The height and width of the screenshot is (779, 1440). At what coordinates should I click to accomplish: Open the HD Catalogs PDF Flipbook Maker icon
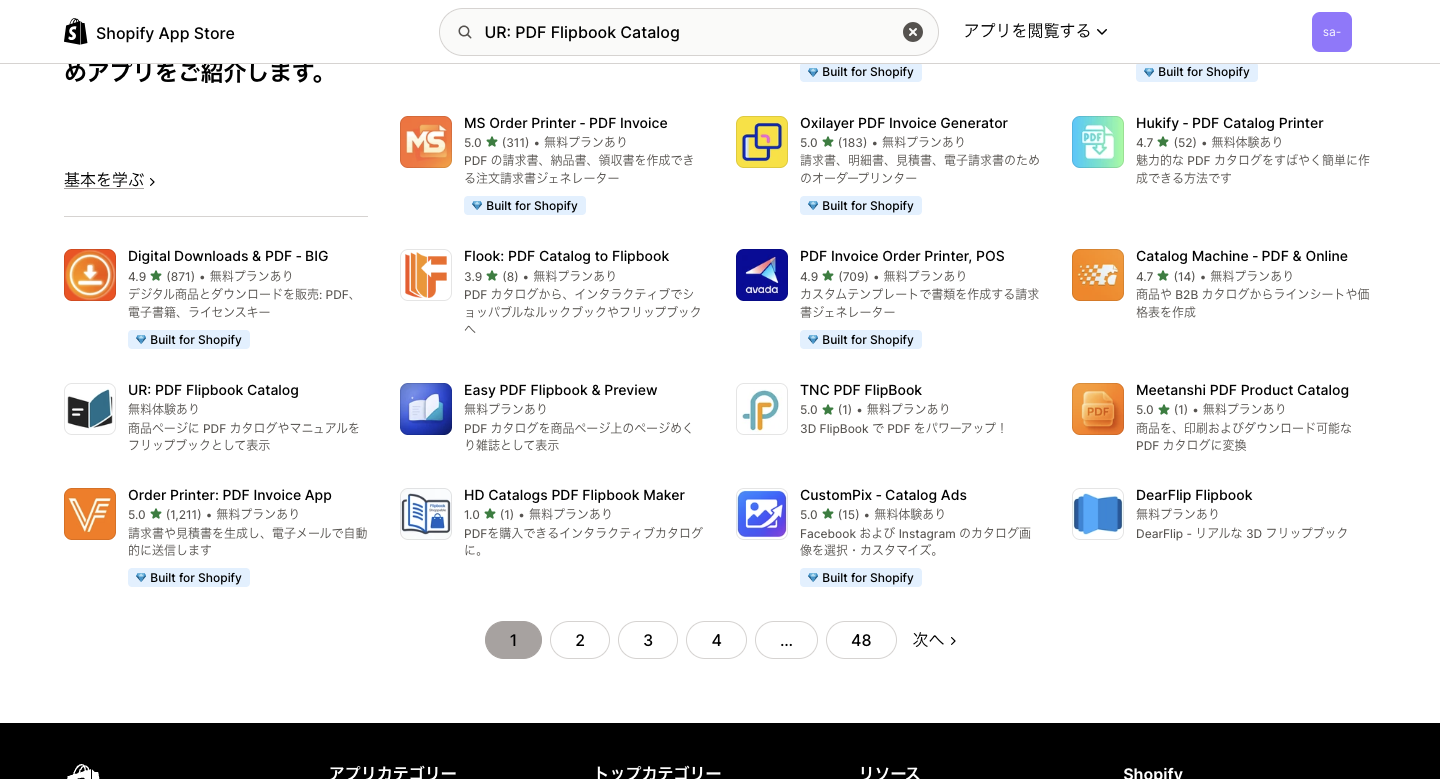[426, 514]
